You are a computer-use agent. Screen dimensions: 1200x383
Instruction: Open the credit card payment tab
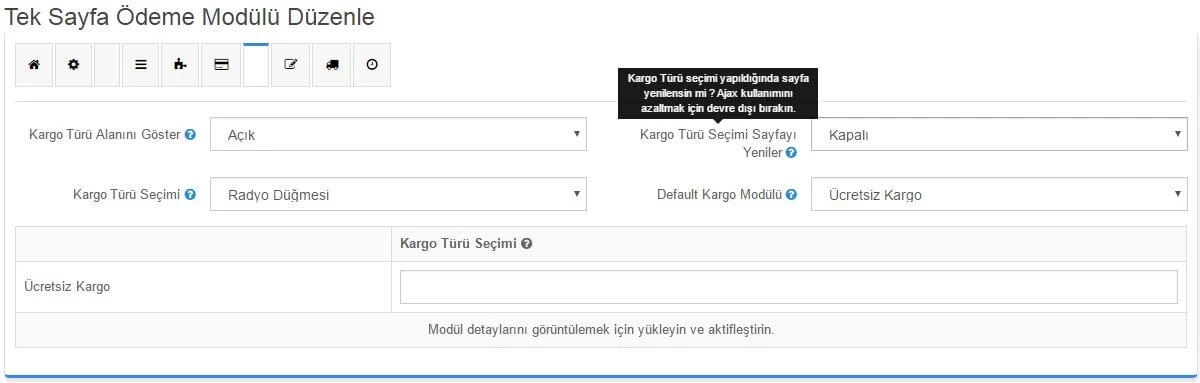pyautogui.click(x=221, y=64)
